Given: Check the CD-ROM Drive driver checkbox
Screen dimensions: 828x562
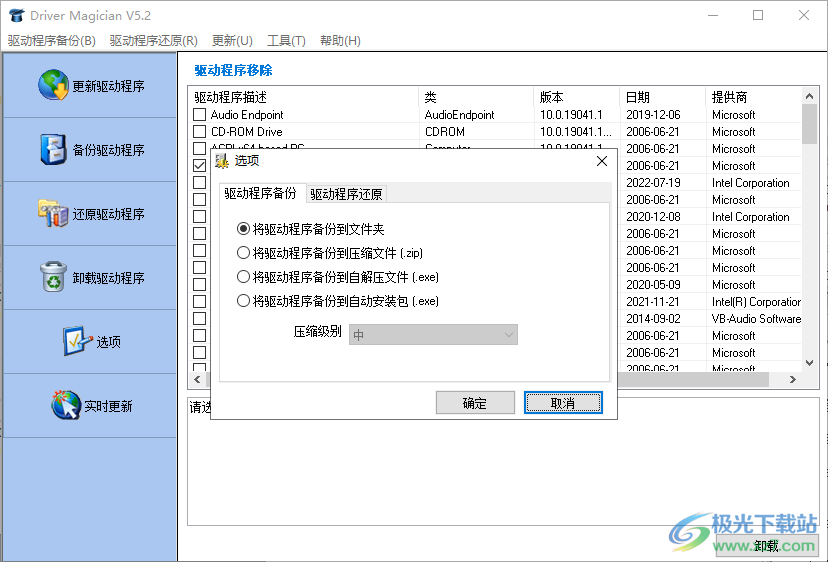Looking at the screenshot, I should (x=200, y=132).
